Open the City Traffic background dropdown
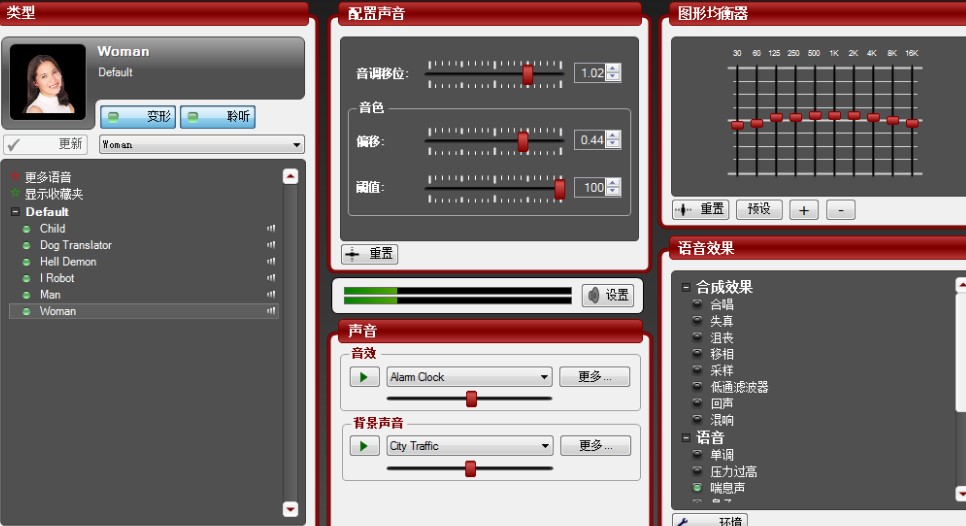This screenshot has width=966, height=526. tap(470, 446)
